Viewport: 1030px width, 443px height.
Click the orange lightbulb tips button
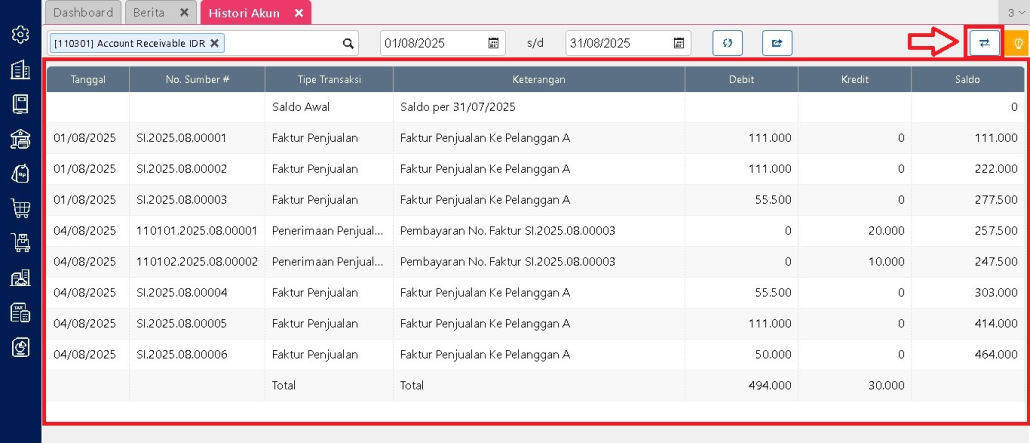(x=1018, y=43)
